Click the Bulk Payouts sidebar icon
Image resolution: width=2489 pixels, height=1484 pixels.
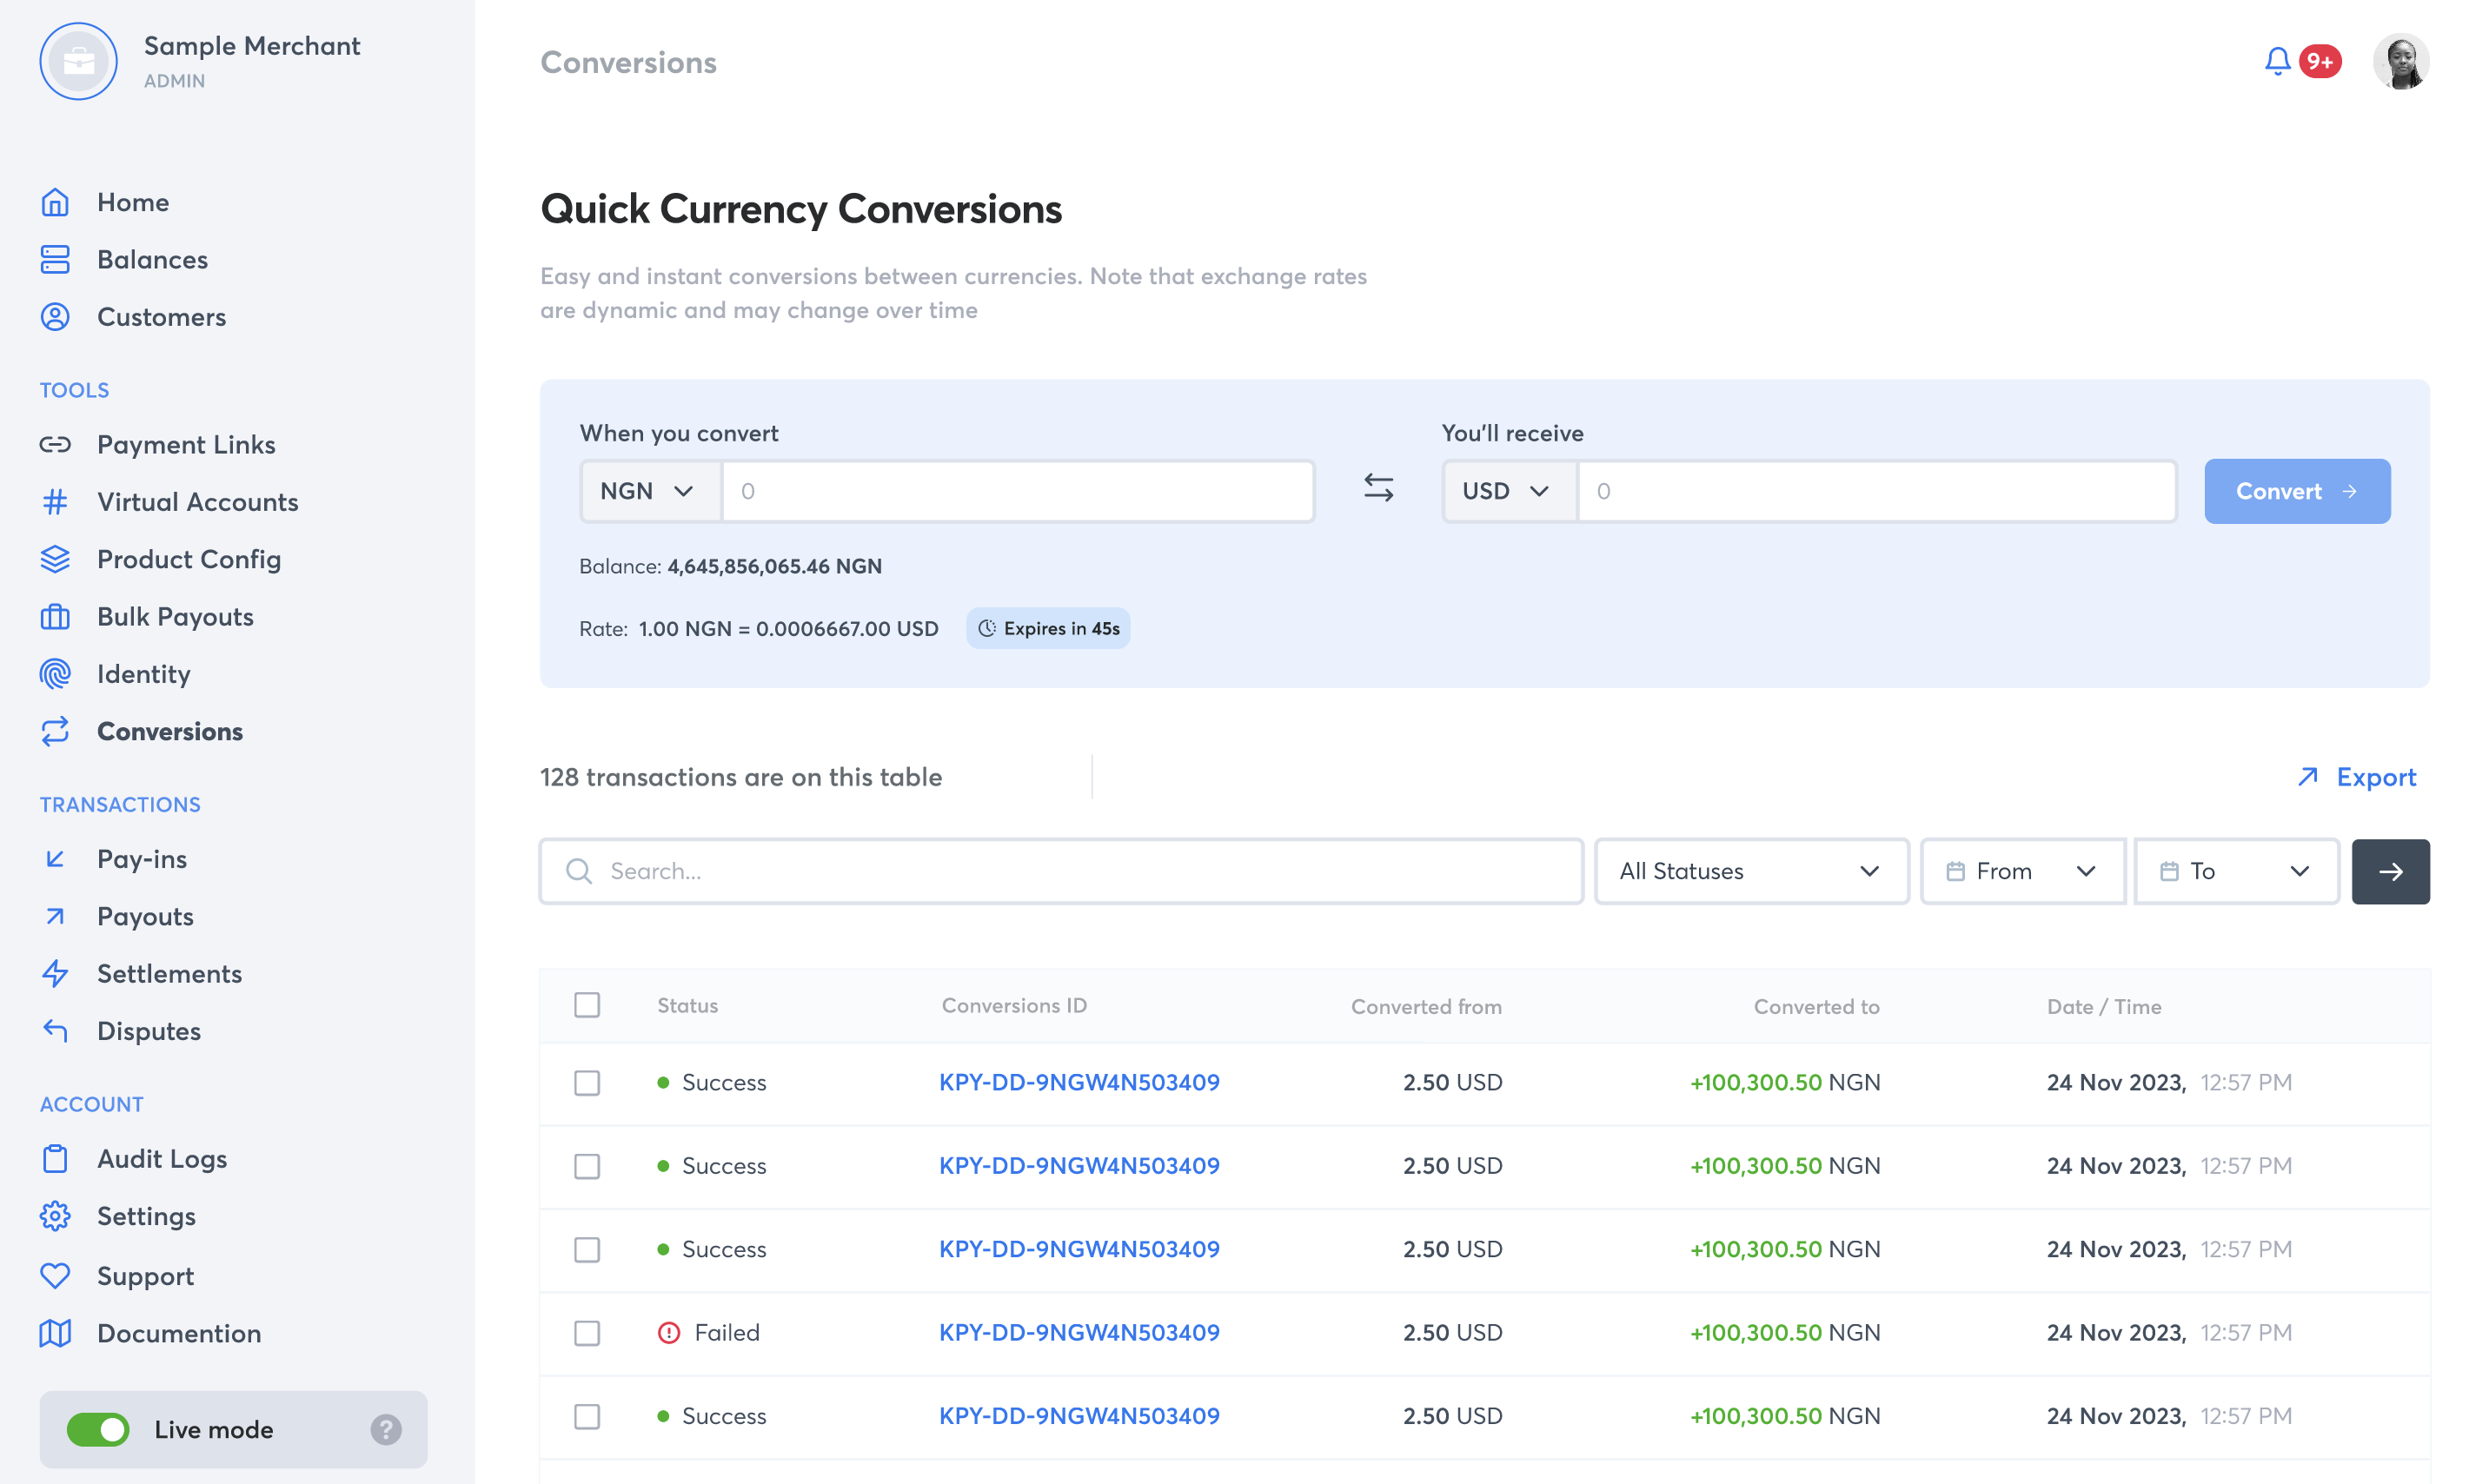pyautogui.click(x=55, y=615)
